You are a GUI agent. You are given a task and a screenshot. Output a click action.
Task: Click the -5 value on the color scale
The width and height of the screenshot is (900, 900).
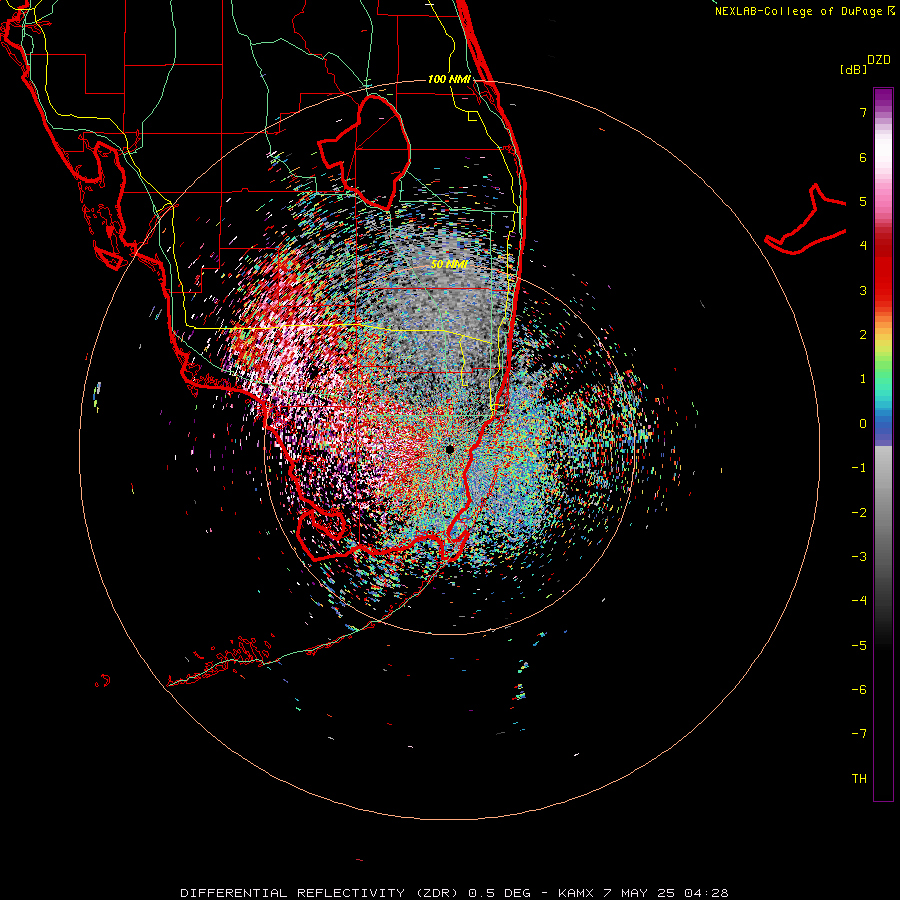[859, 646]
